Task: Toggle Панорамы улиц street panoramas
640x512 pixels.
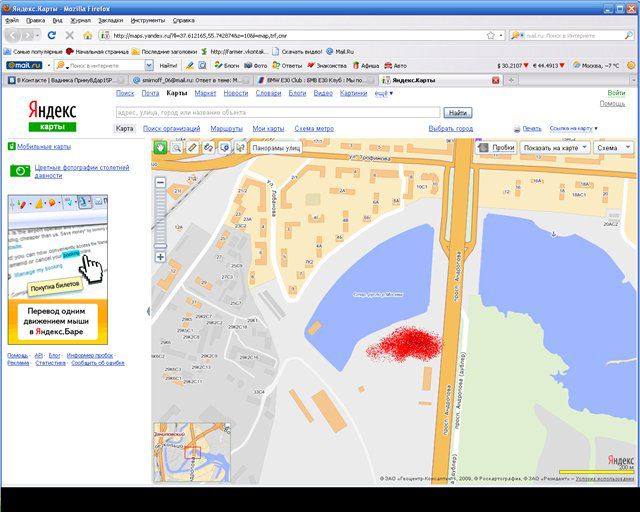Action: [276, 148]
